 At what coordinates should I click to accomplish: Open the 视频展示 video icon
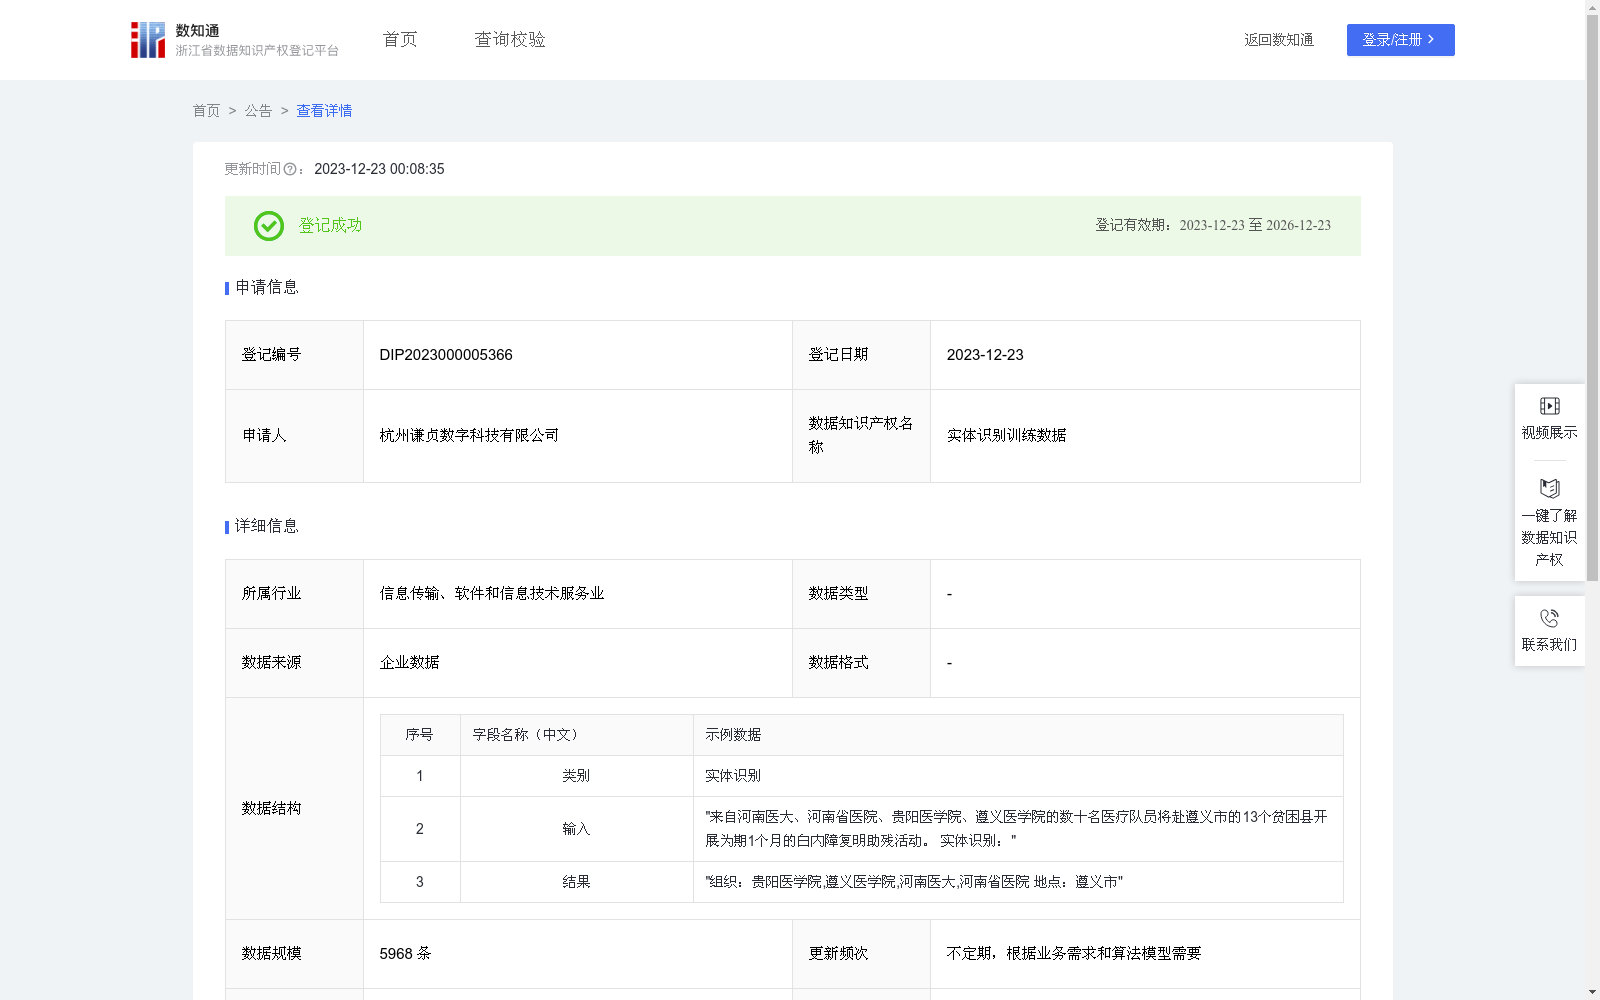tap(1550, 406)
